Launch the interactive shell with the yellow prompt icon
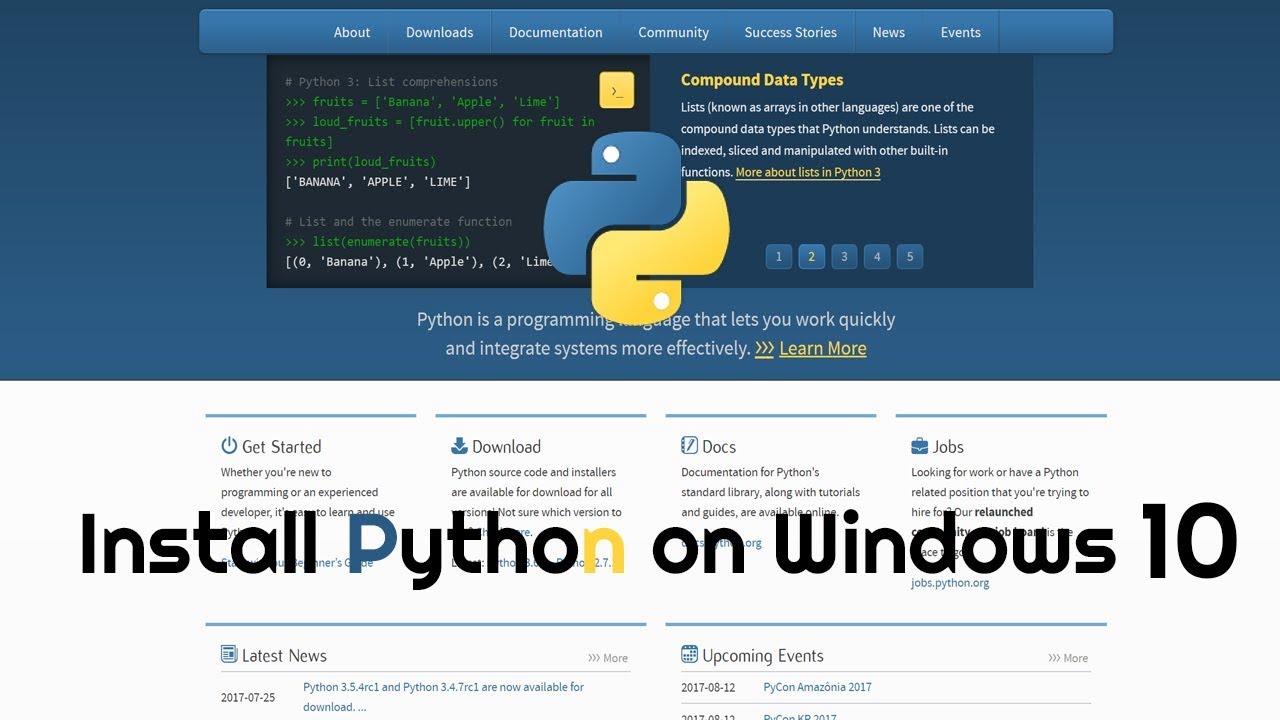 pos(617,90)
